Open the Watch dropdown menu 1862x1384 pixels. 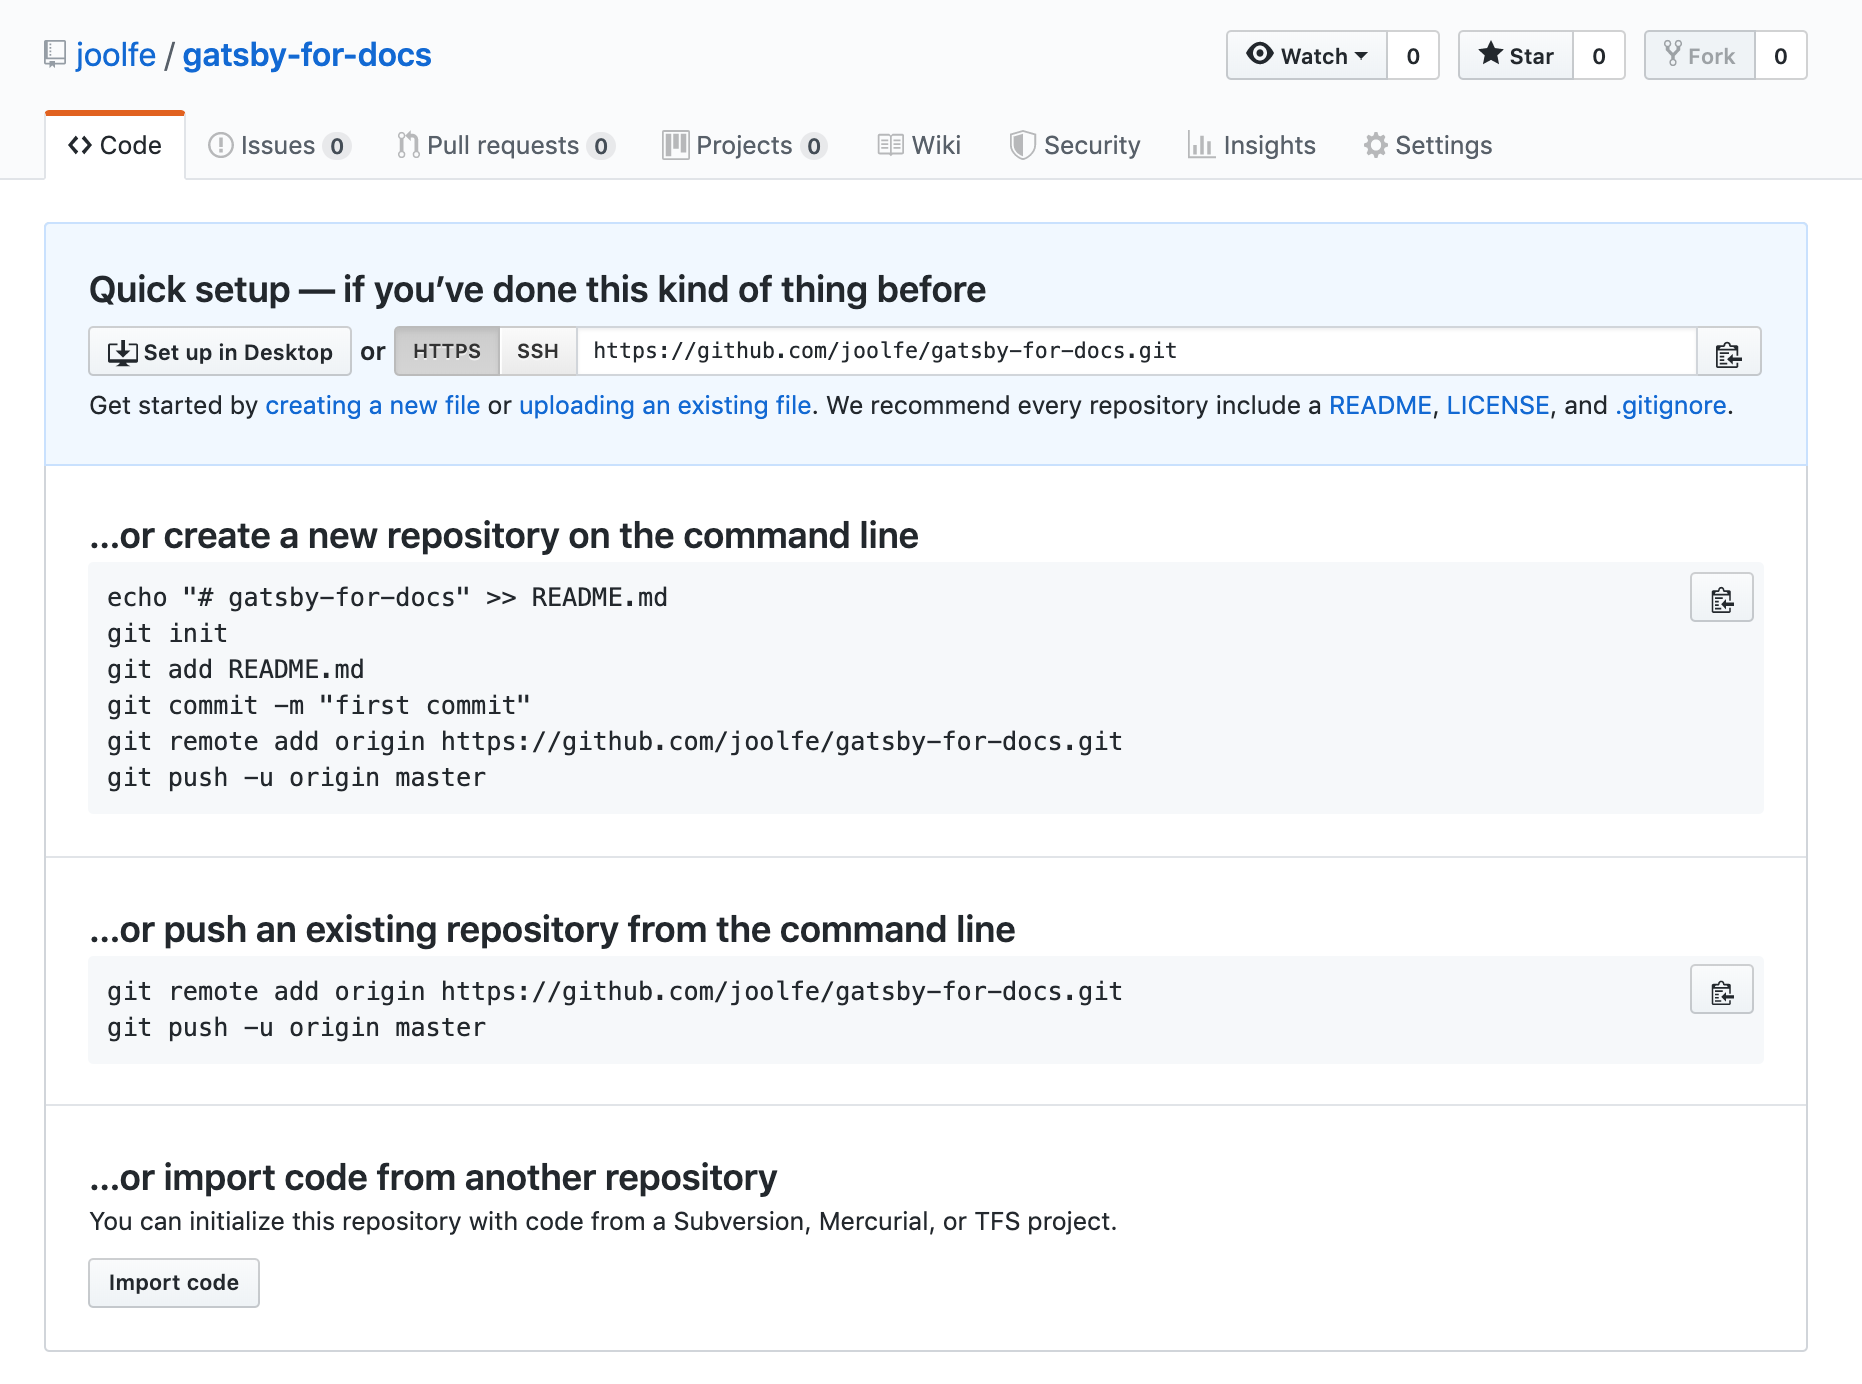pyautogui.click(x=1307, y=56)
